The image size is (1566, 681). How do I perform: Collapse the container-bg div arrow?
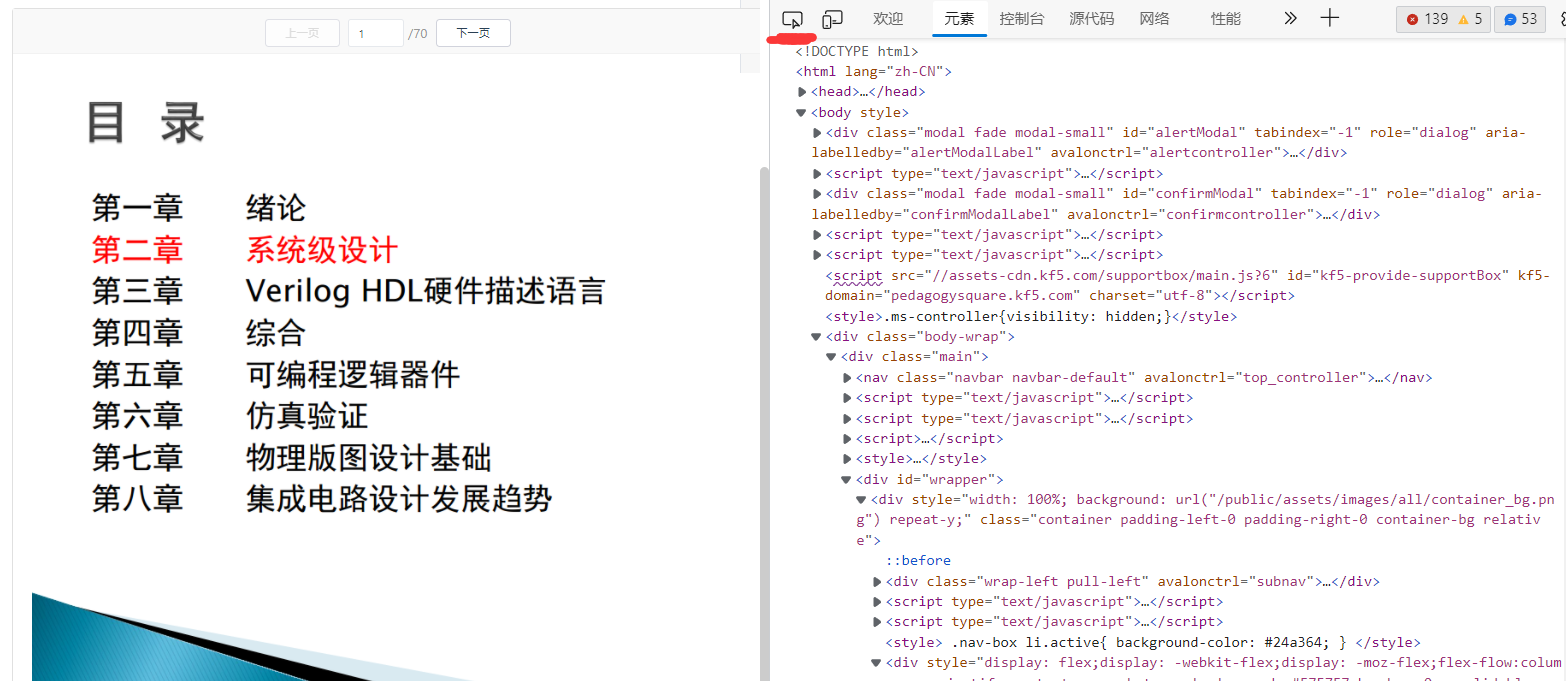tap(862, 500)
